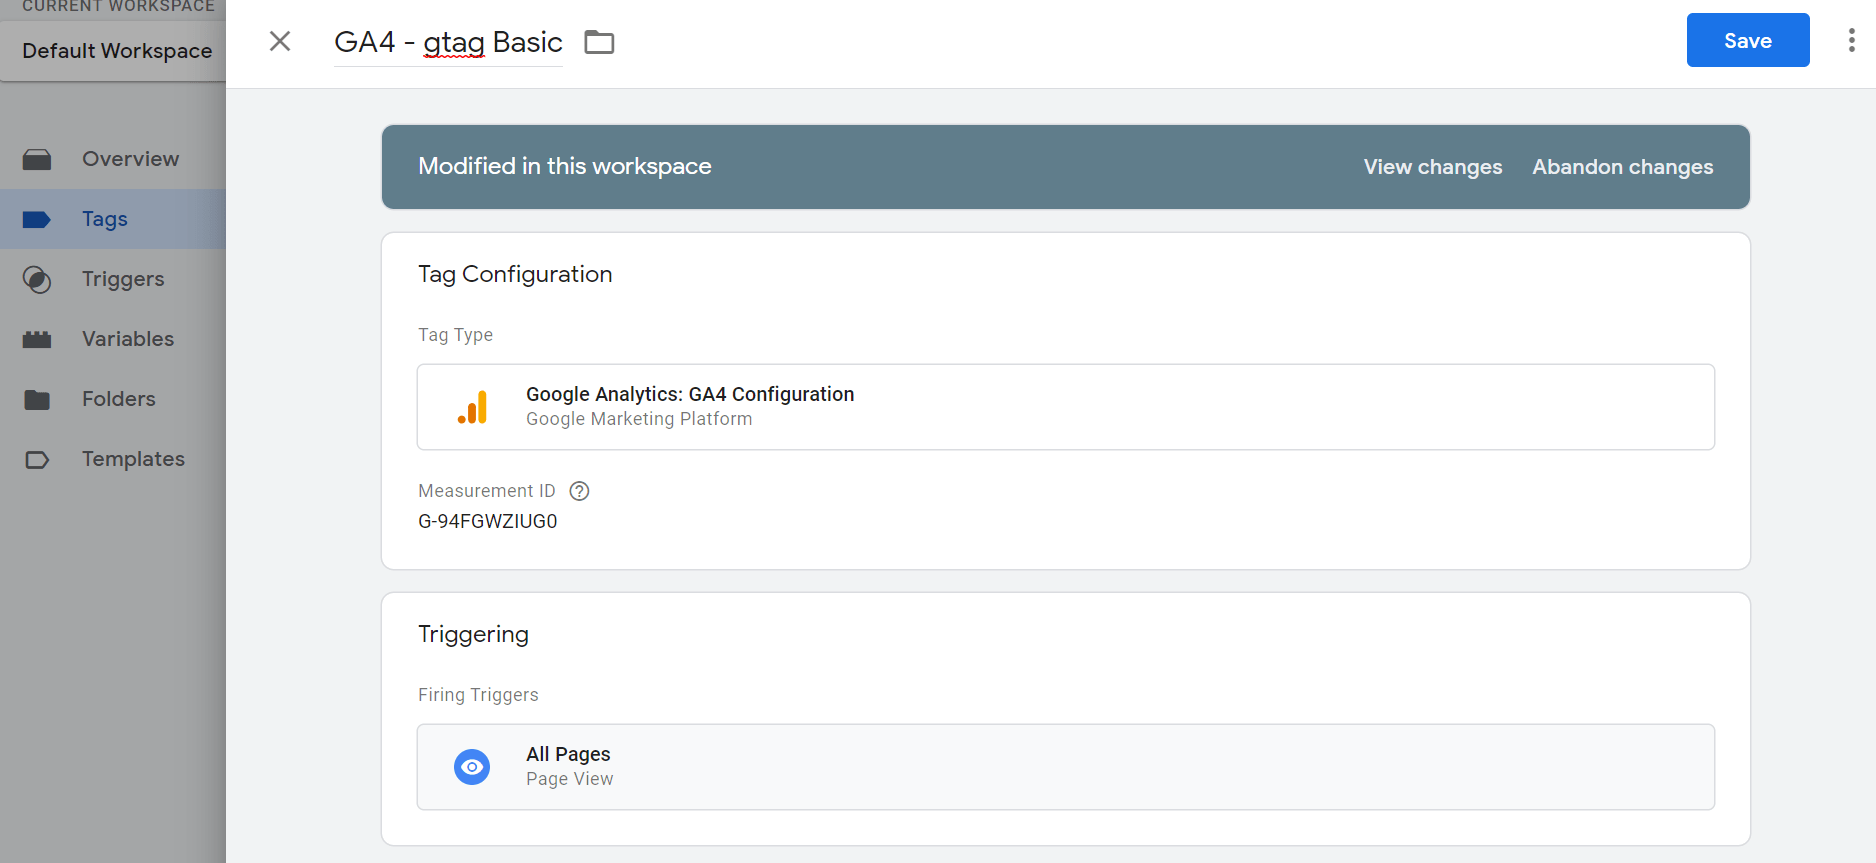This screenshot has width=1876, height=863.
Task: Click Abandon changes in the banner
Action: (x=1622, y=167)
